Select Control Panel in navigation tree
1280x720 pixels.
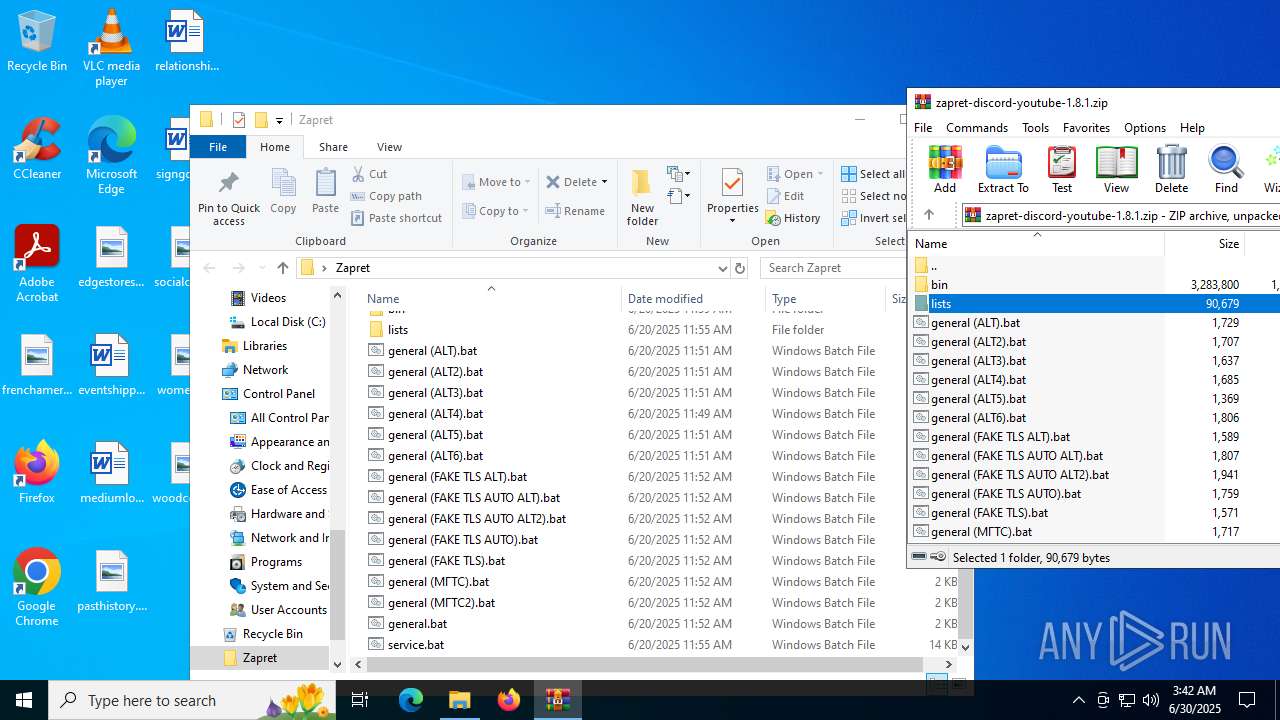coord(278,394)
